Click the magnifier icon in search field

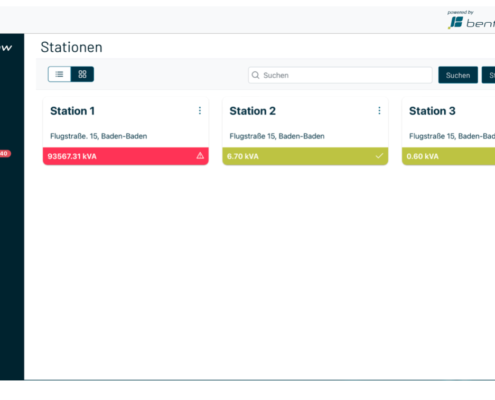255,75
